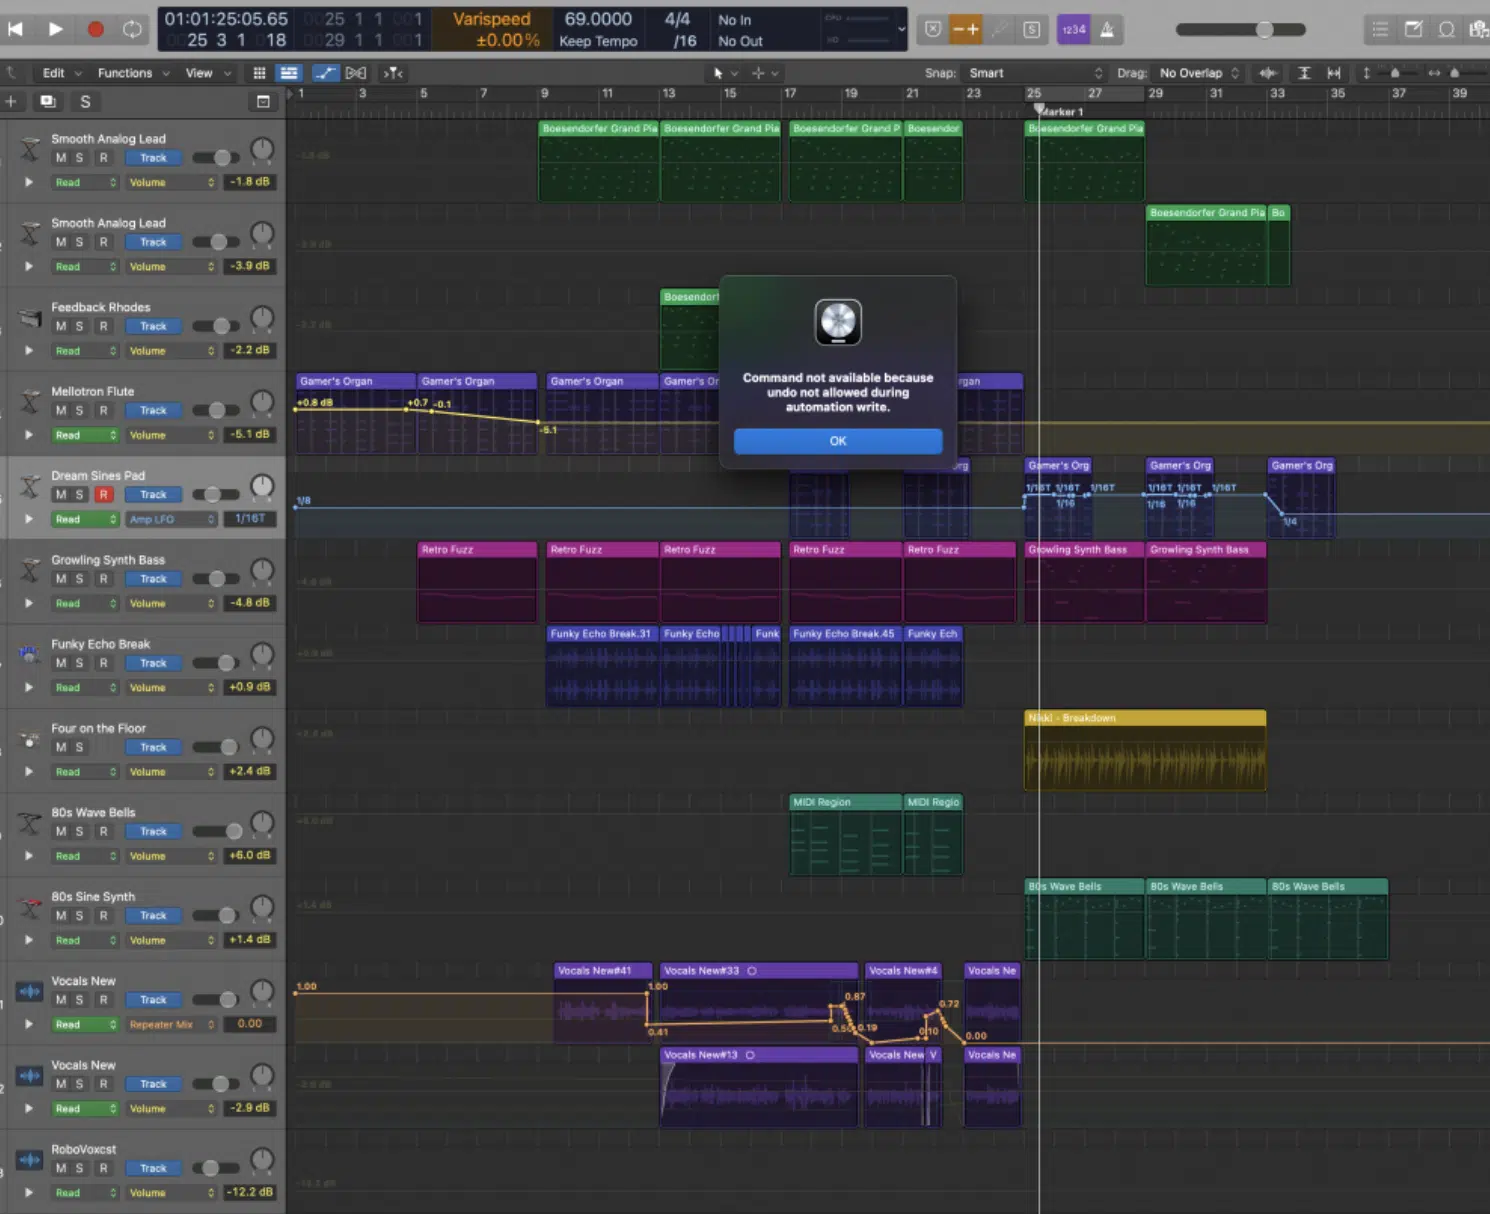Click the highlighted track list view button

coord(289,73)
